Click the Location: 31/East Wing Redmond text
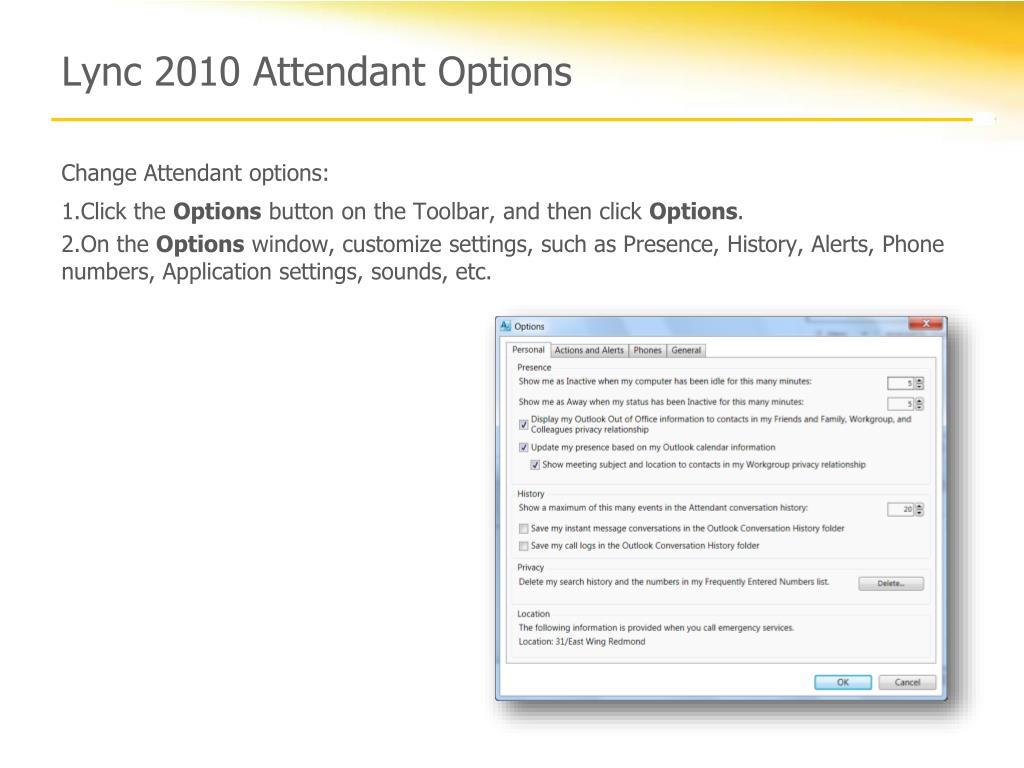1024x768 pixels. click(582, 642)
